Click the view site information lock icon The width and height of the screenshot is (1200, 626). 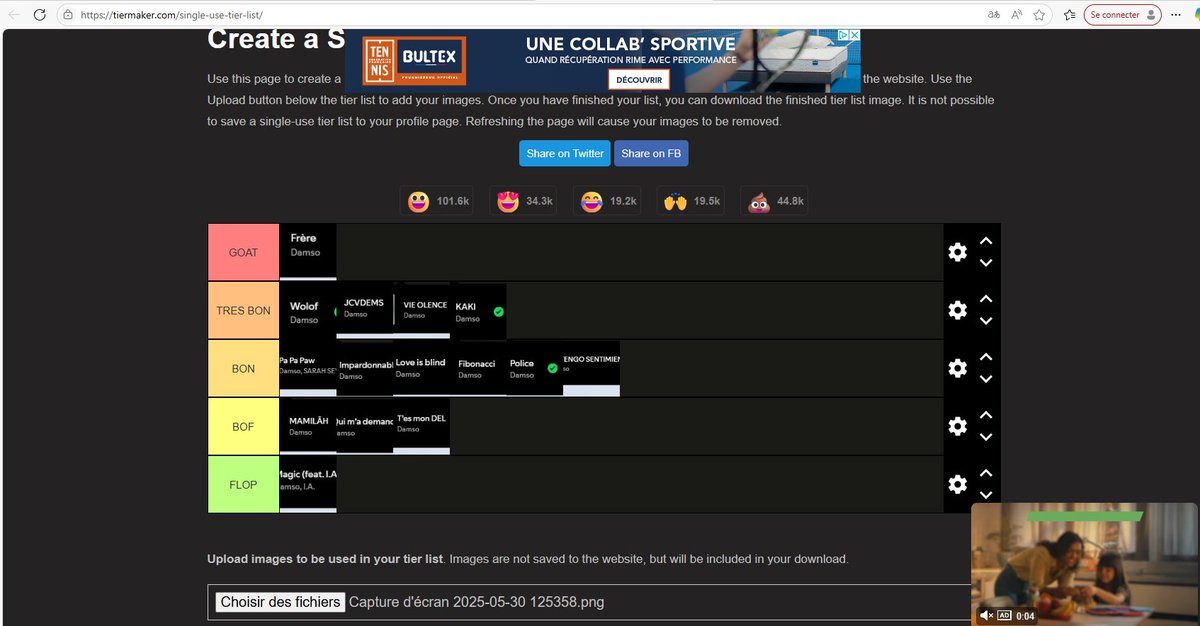click(67, 15)
